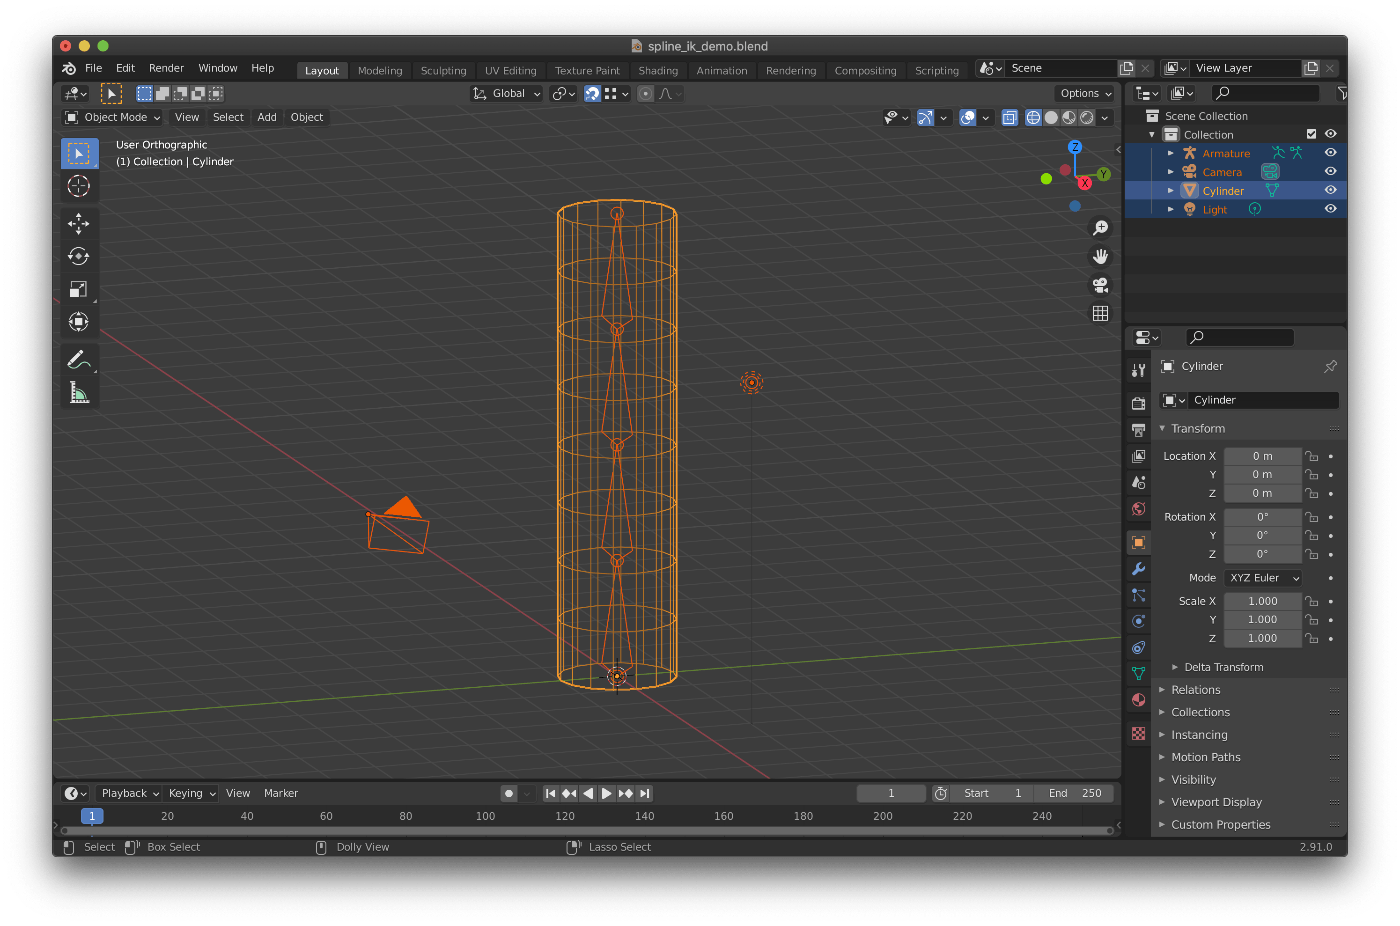Open the Render menu
The height and width of the screenshot is (926, 1400).
[166, 68]
